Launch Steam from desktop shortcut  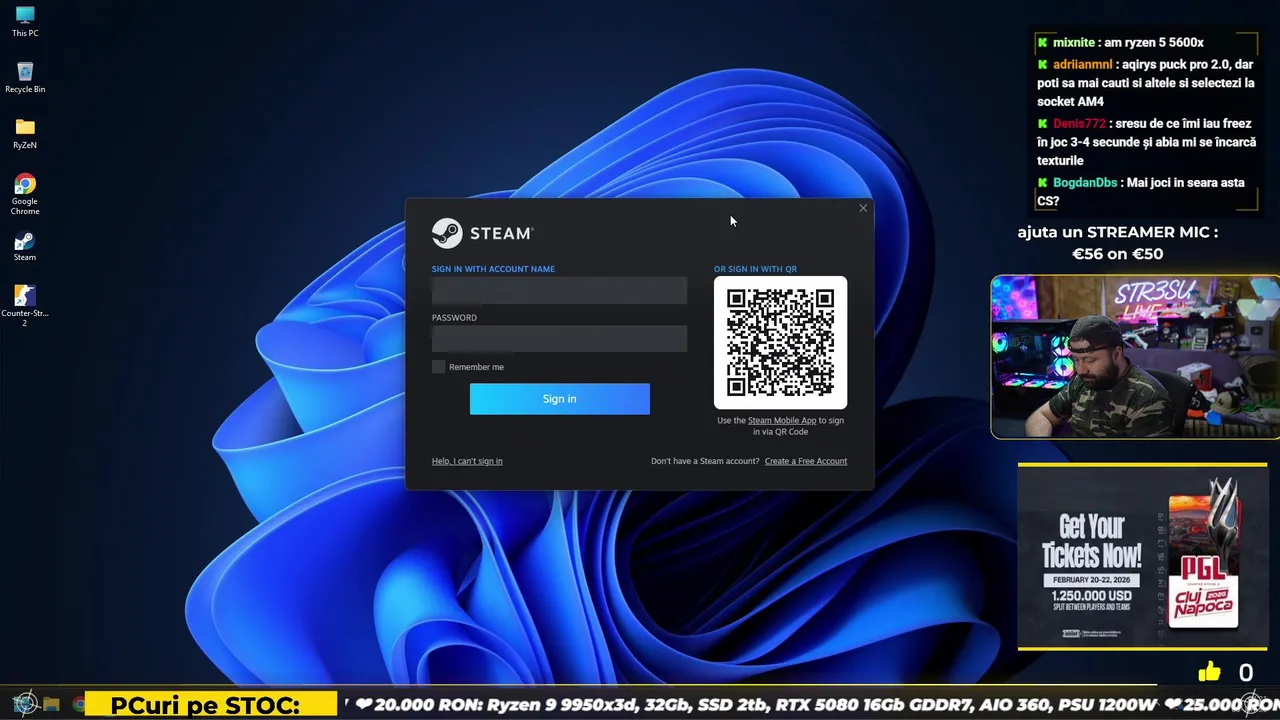25,246
